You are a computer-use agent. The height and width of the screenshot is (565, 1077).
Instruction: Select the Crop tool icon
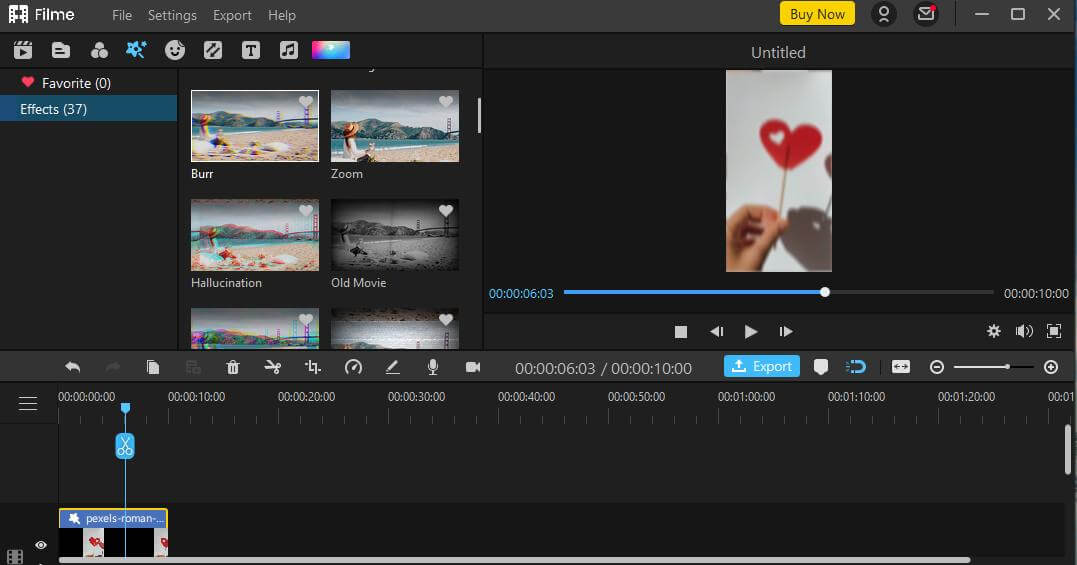click(313, 367)
